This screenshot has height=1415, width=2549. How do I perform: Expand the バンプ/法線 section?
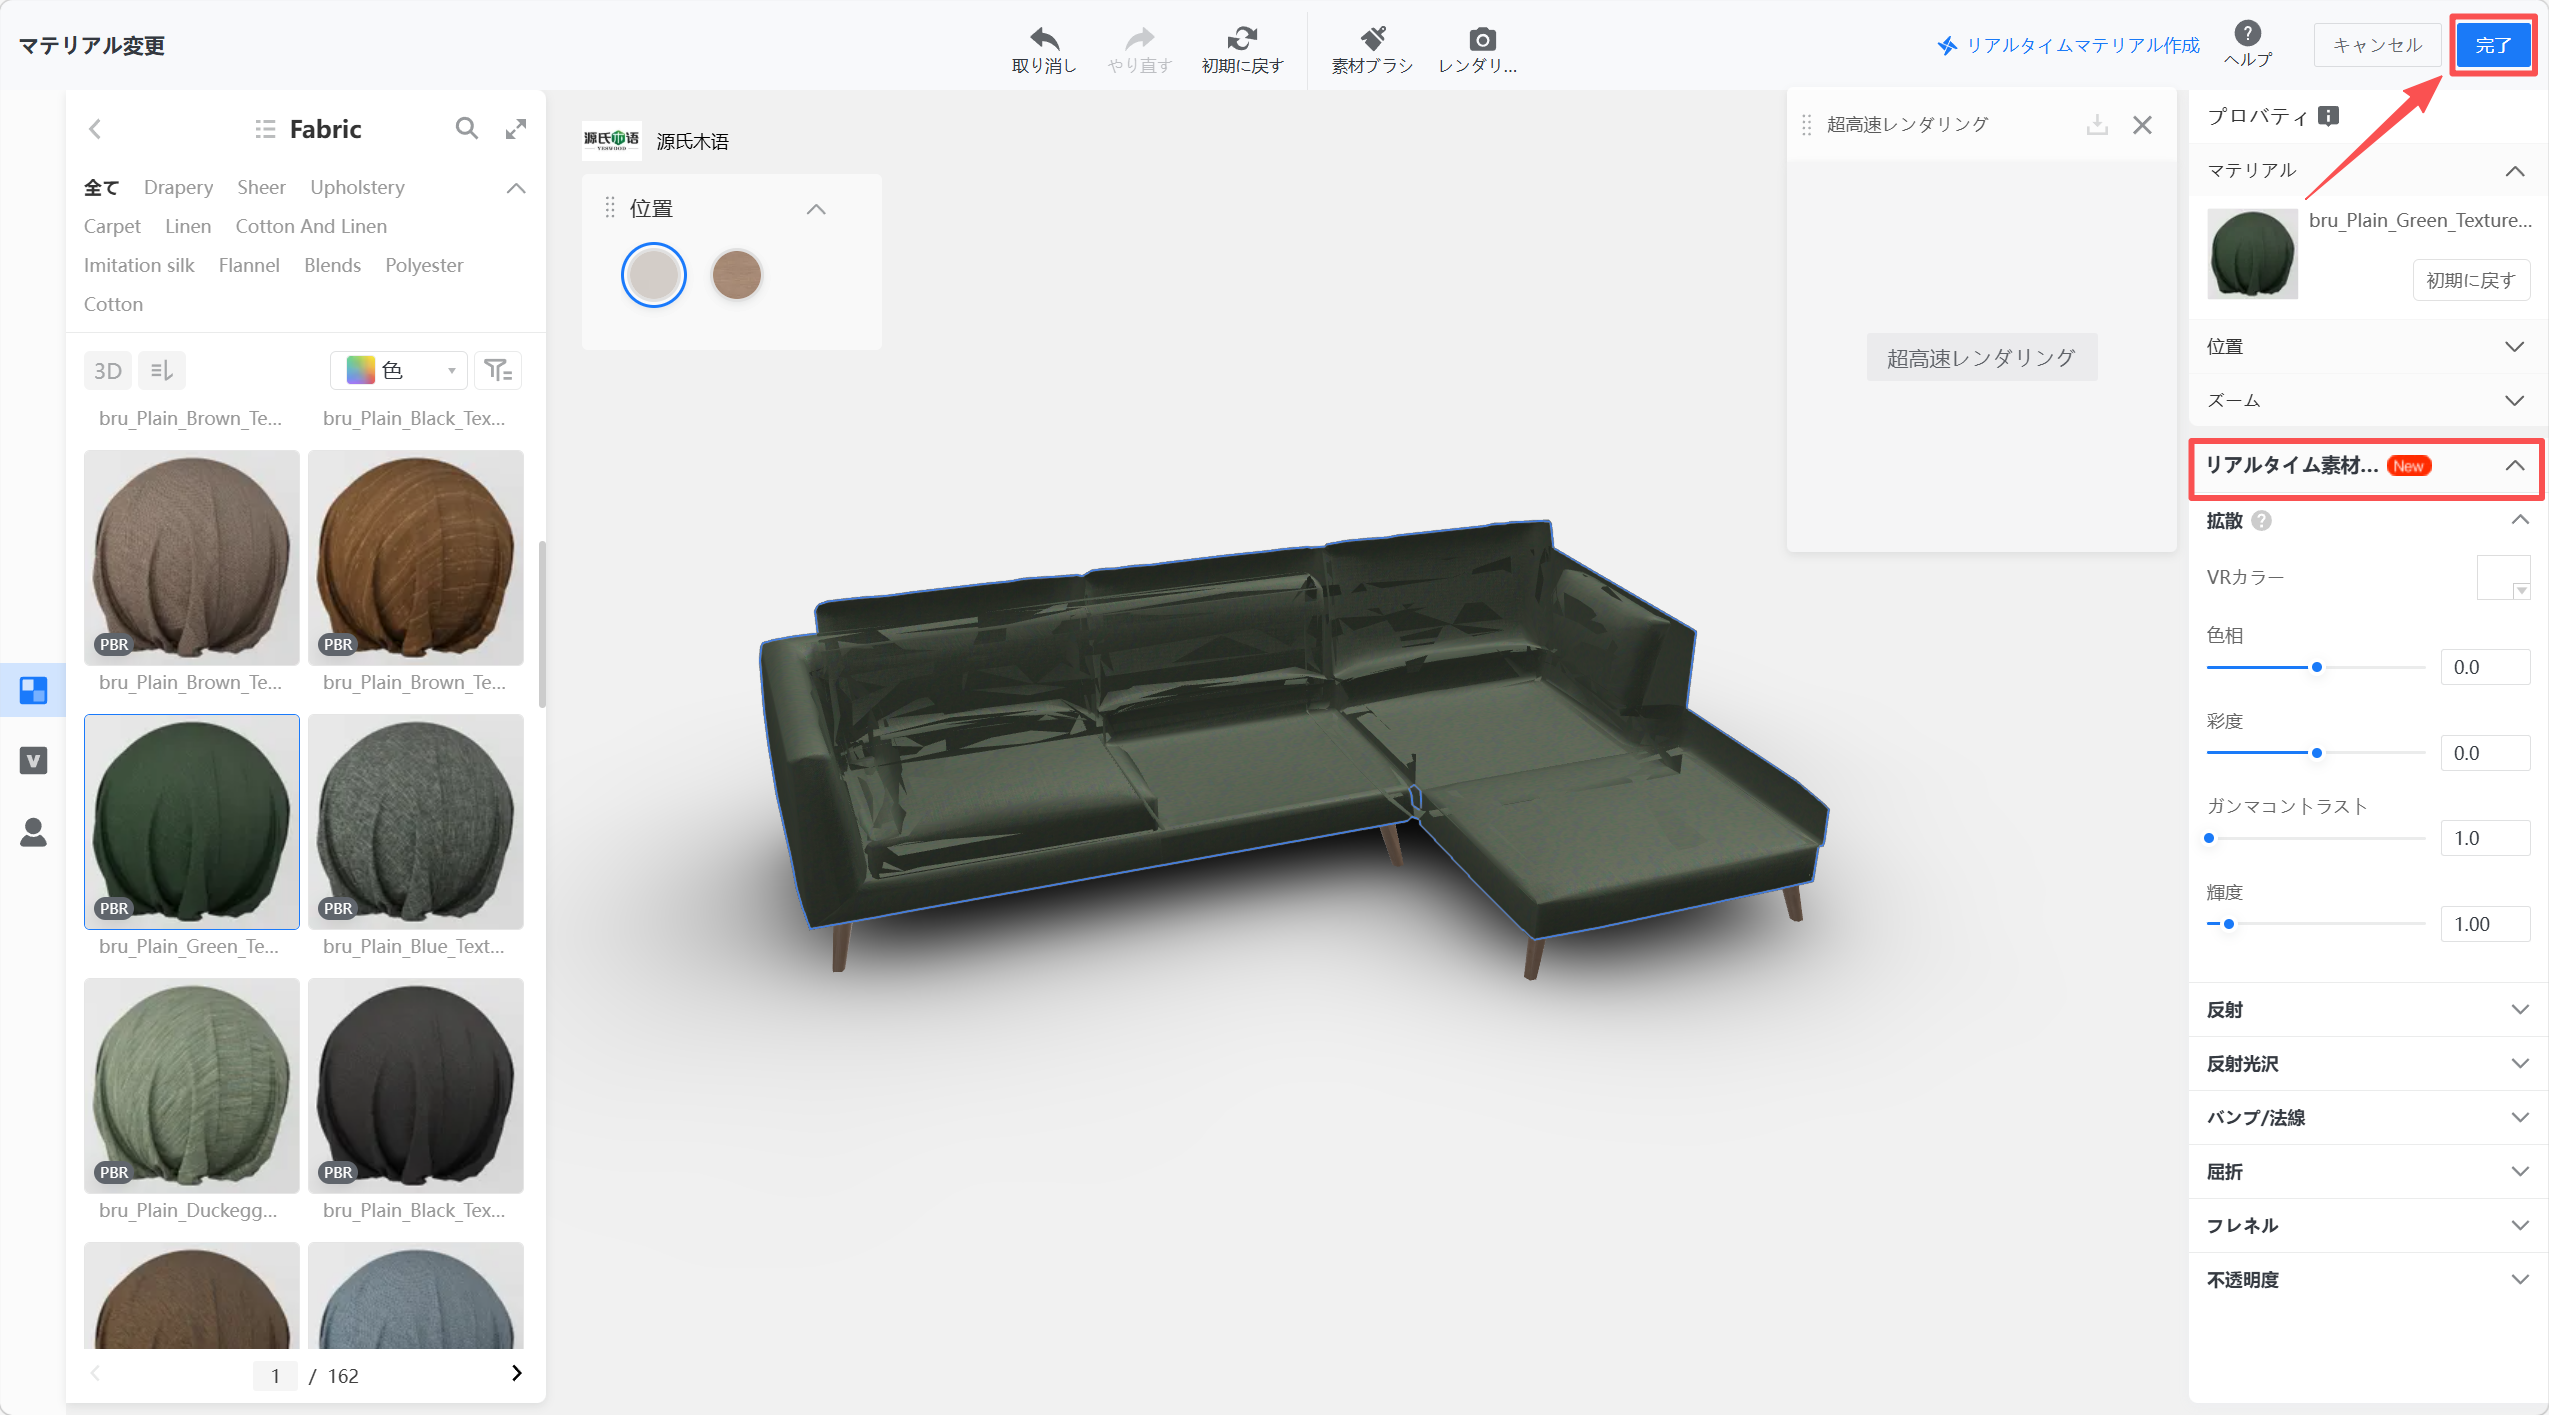point(2520,1118)
